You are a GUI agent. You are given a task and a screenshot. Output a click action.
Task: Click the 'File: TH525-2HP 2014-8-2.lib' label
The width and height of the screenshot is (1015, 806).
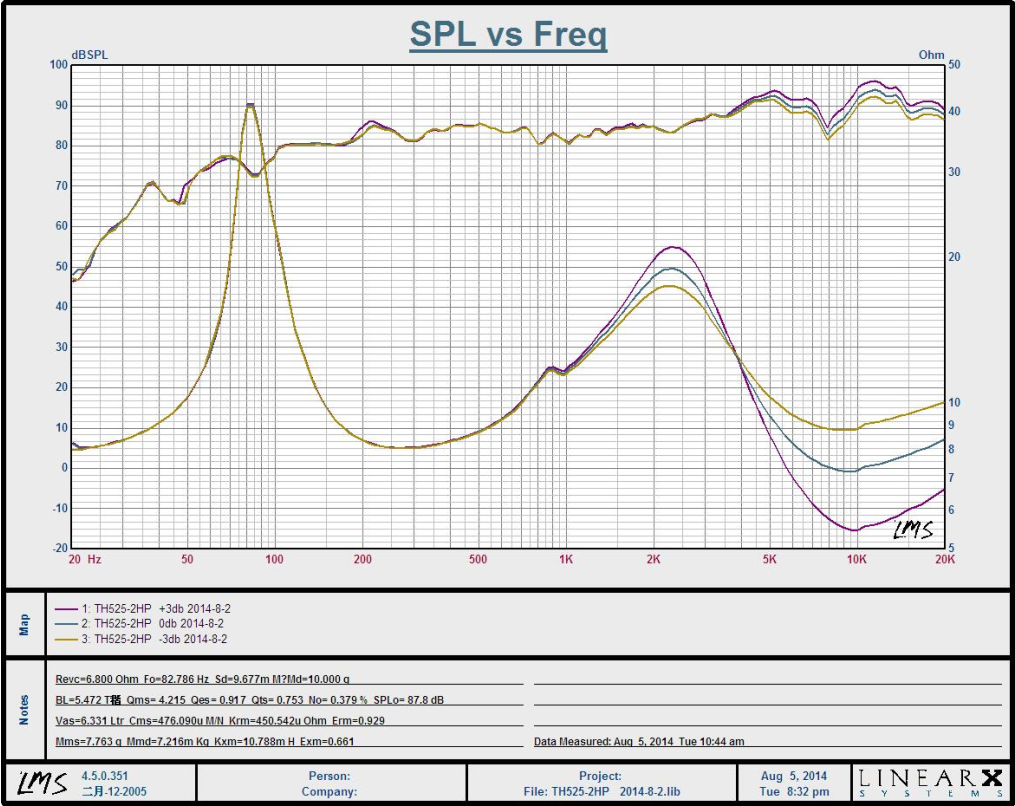(x=600, y=792)
